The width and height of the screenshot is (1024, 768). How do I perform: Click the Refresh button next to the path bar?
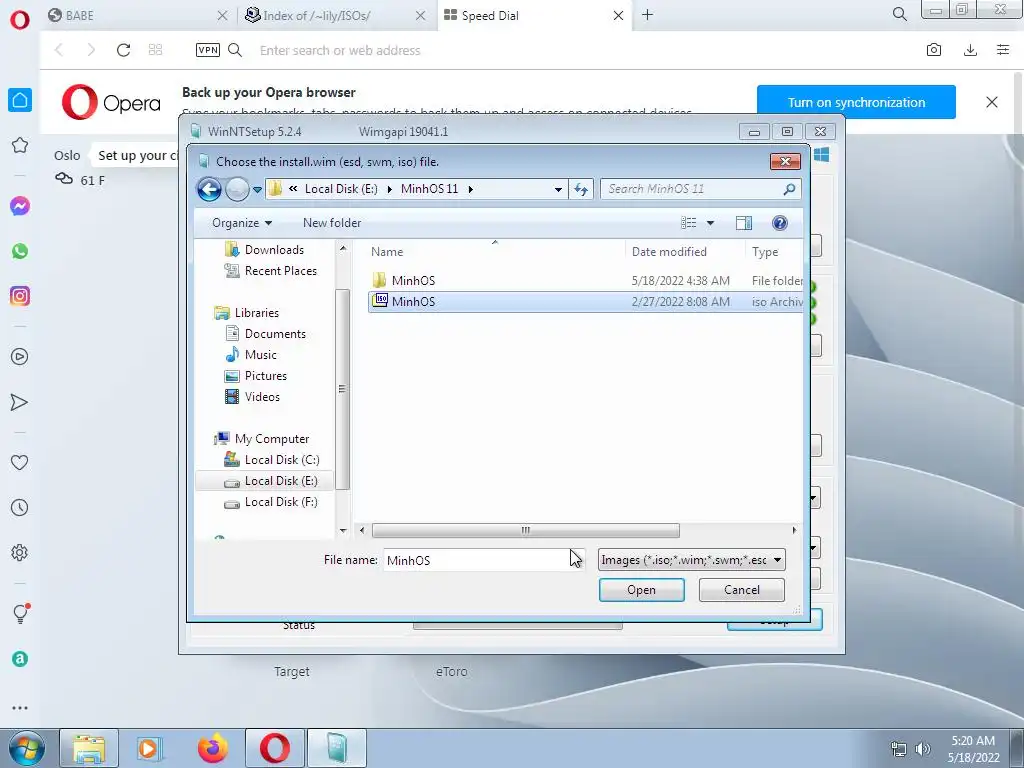tap(581, 189)
